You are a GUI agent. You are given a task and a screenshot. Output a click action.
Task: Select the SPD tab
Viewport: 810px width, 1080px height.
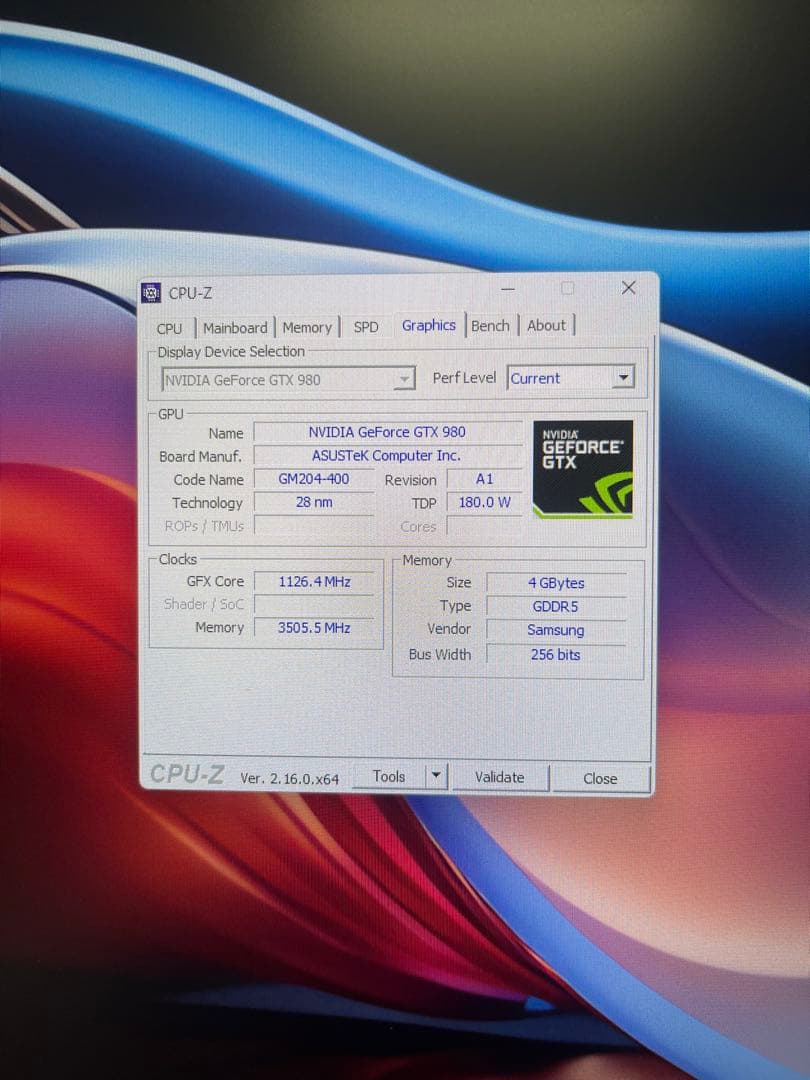[366, 327]
